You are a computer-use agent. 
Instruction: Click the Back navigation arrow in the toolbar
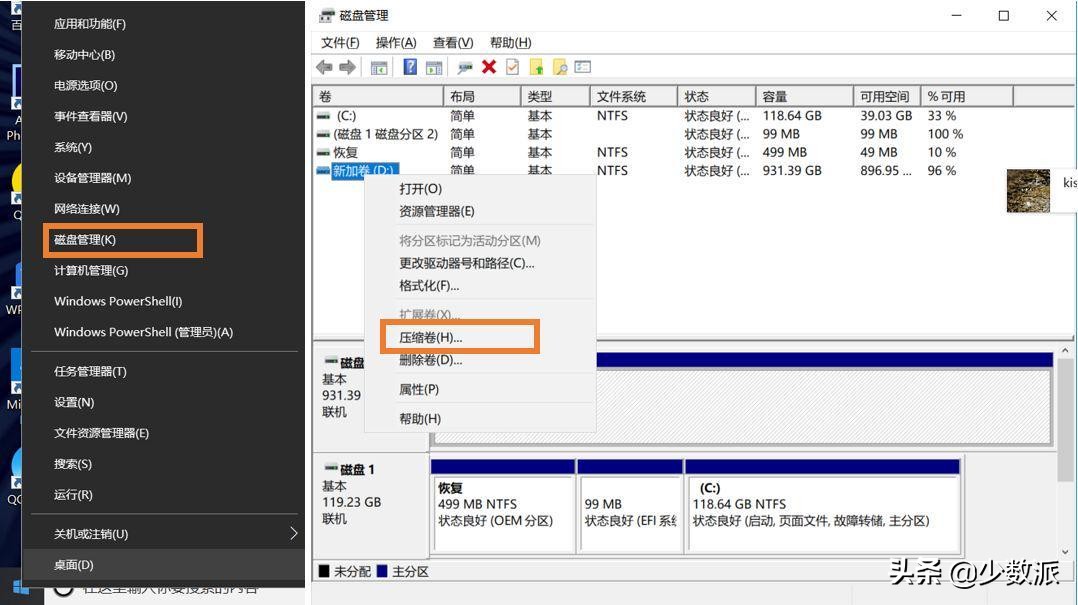(324, 67)
